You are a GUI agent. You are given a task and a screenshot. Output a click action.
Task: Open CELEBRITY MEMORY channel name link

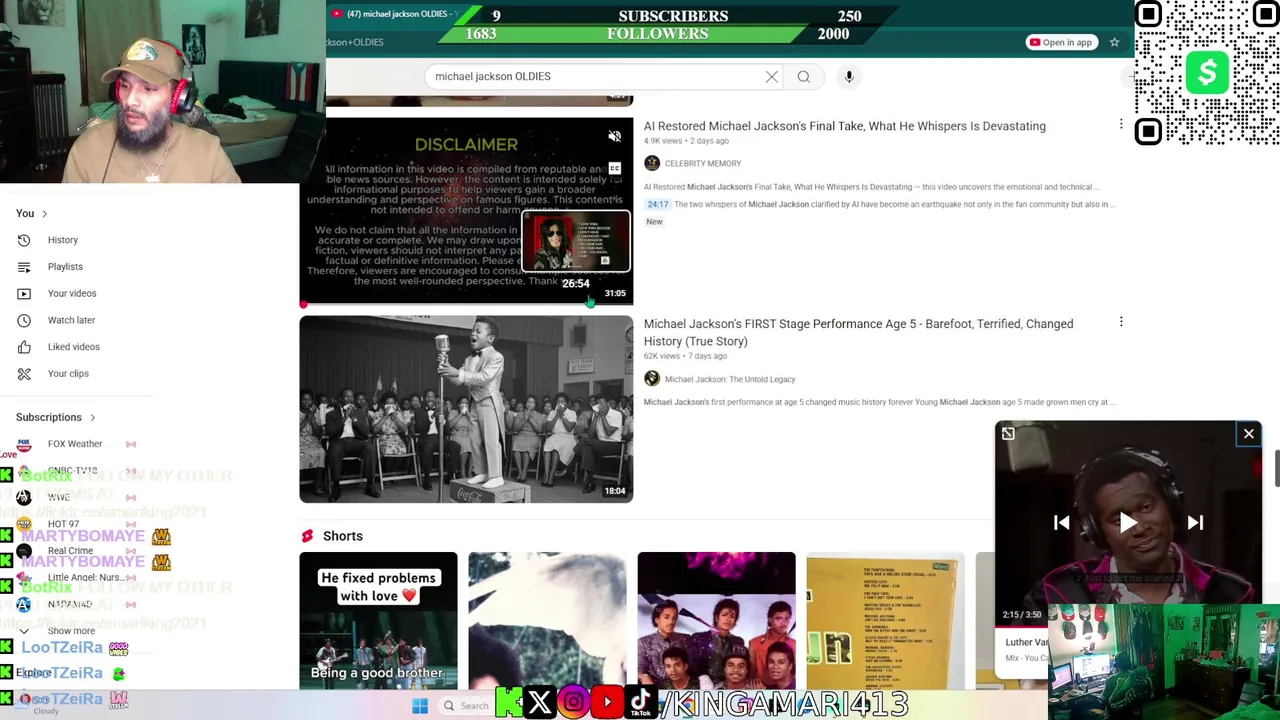pos(703,163)
